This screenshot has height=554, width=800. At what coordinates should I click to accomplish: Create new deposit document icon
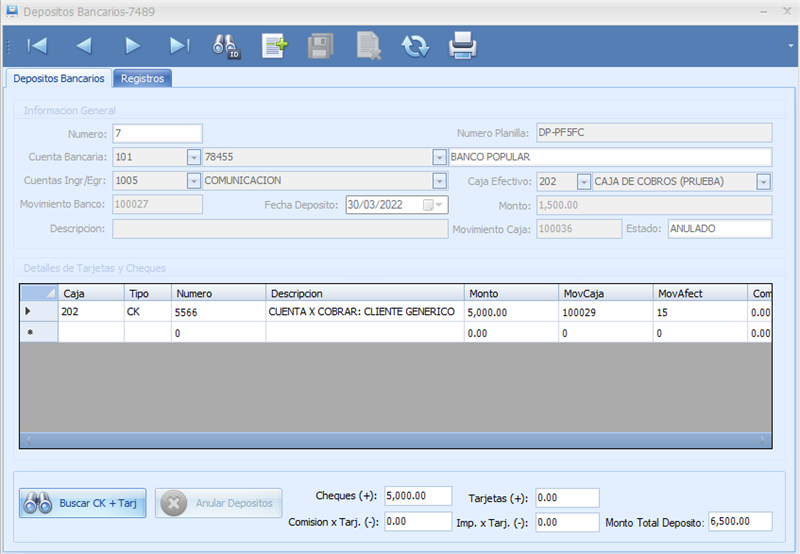click(x=273, y=45)
